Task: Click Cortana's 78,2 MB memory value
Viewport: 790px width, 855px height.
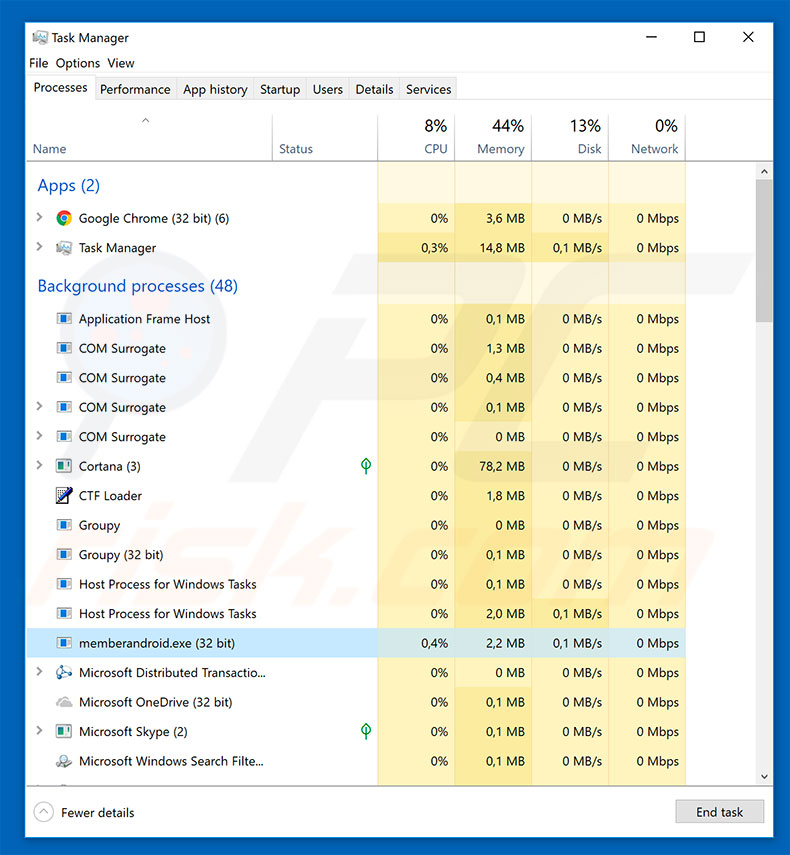Action: point(502,466)
